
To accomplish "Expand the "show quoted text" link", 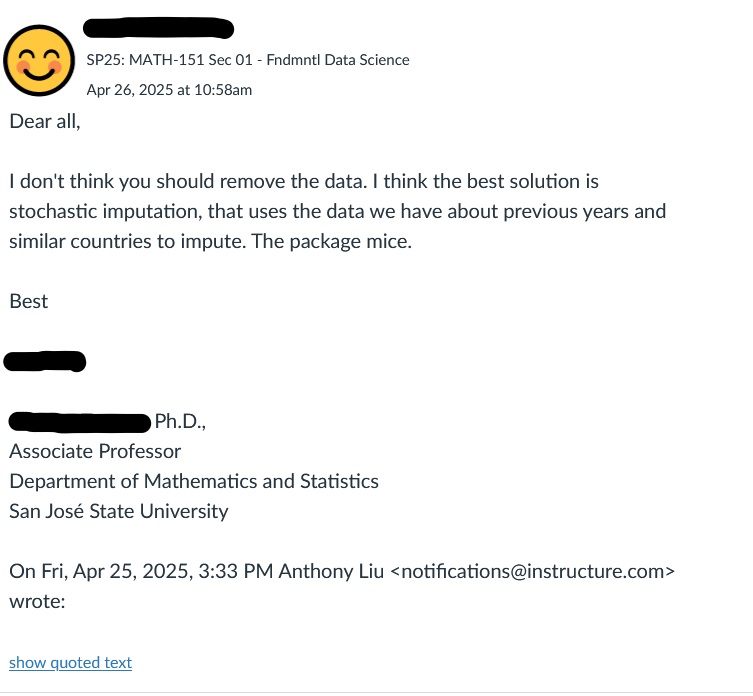I will [x=70, y=663].
